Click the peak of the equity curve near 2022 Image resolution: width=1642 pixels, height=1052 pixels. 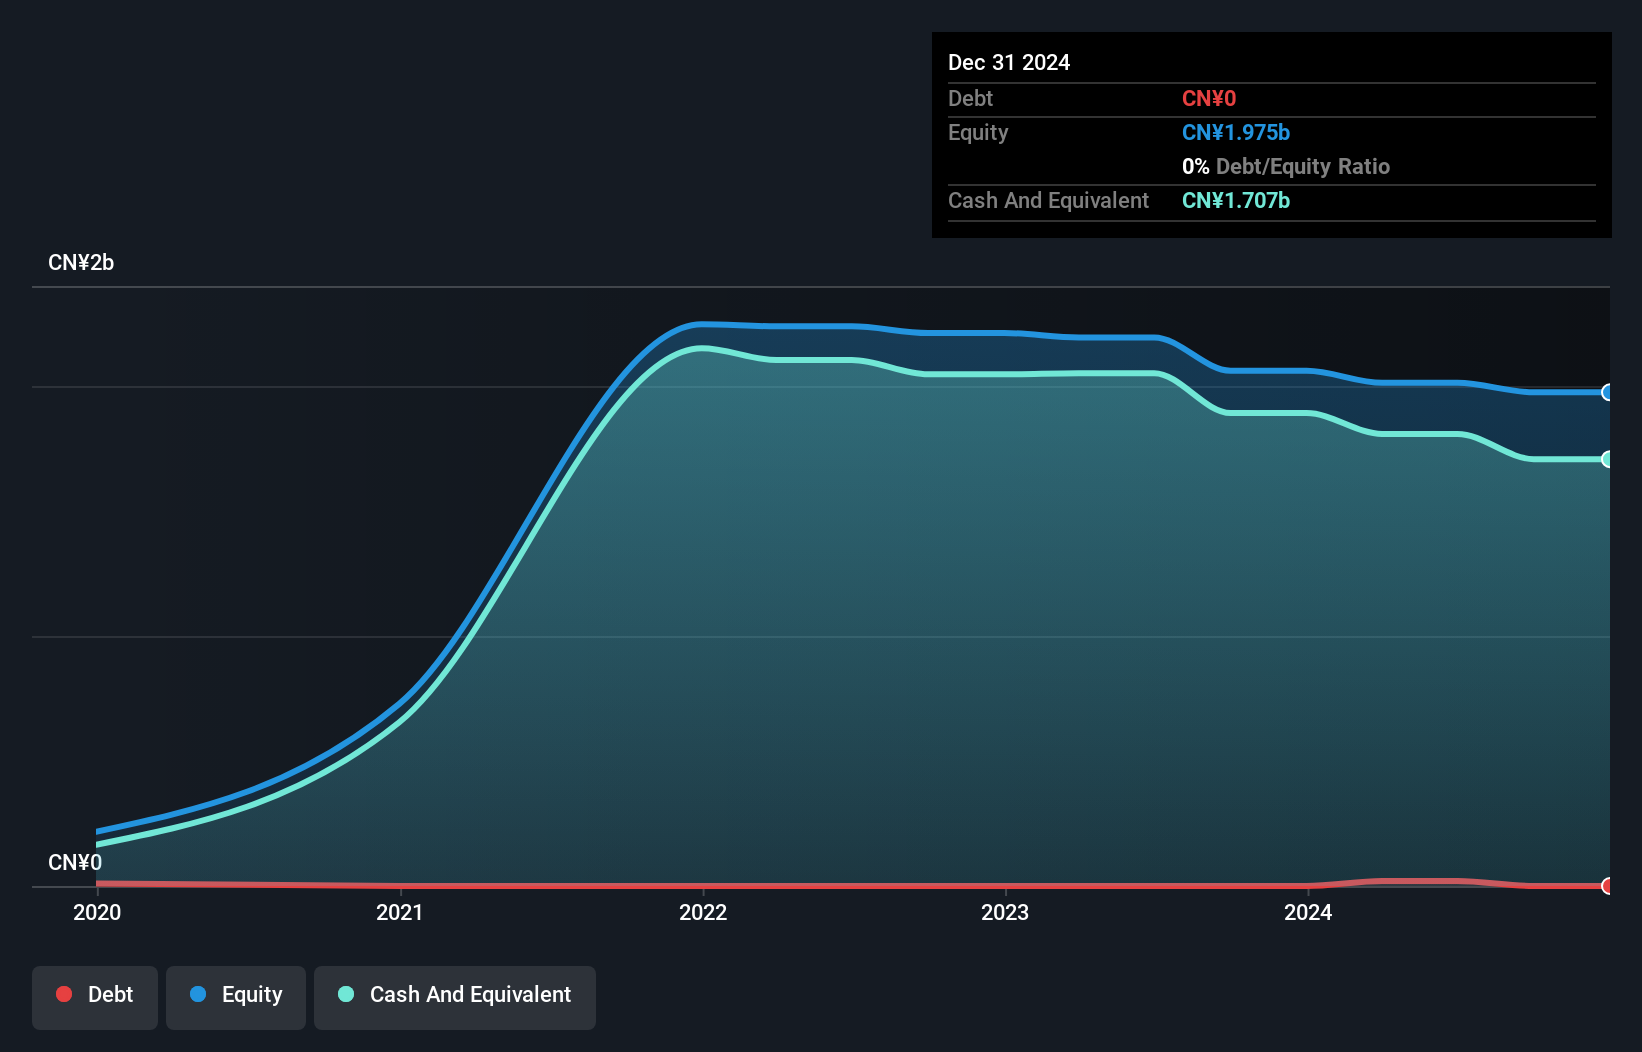point(703,324)
